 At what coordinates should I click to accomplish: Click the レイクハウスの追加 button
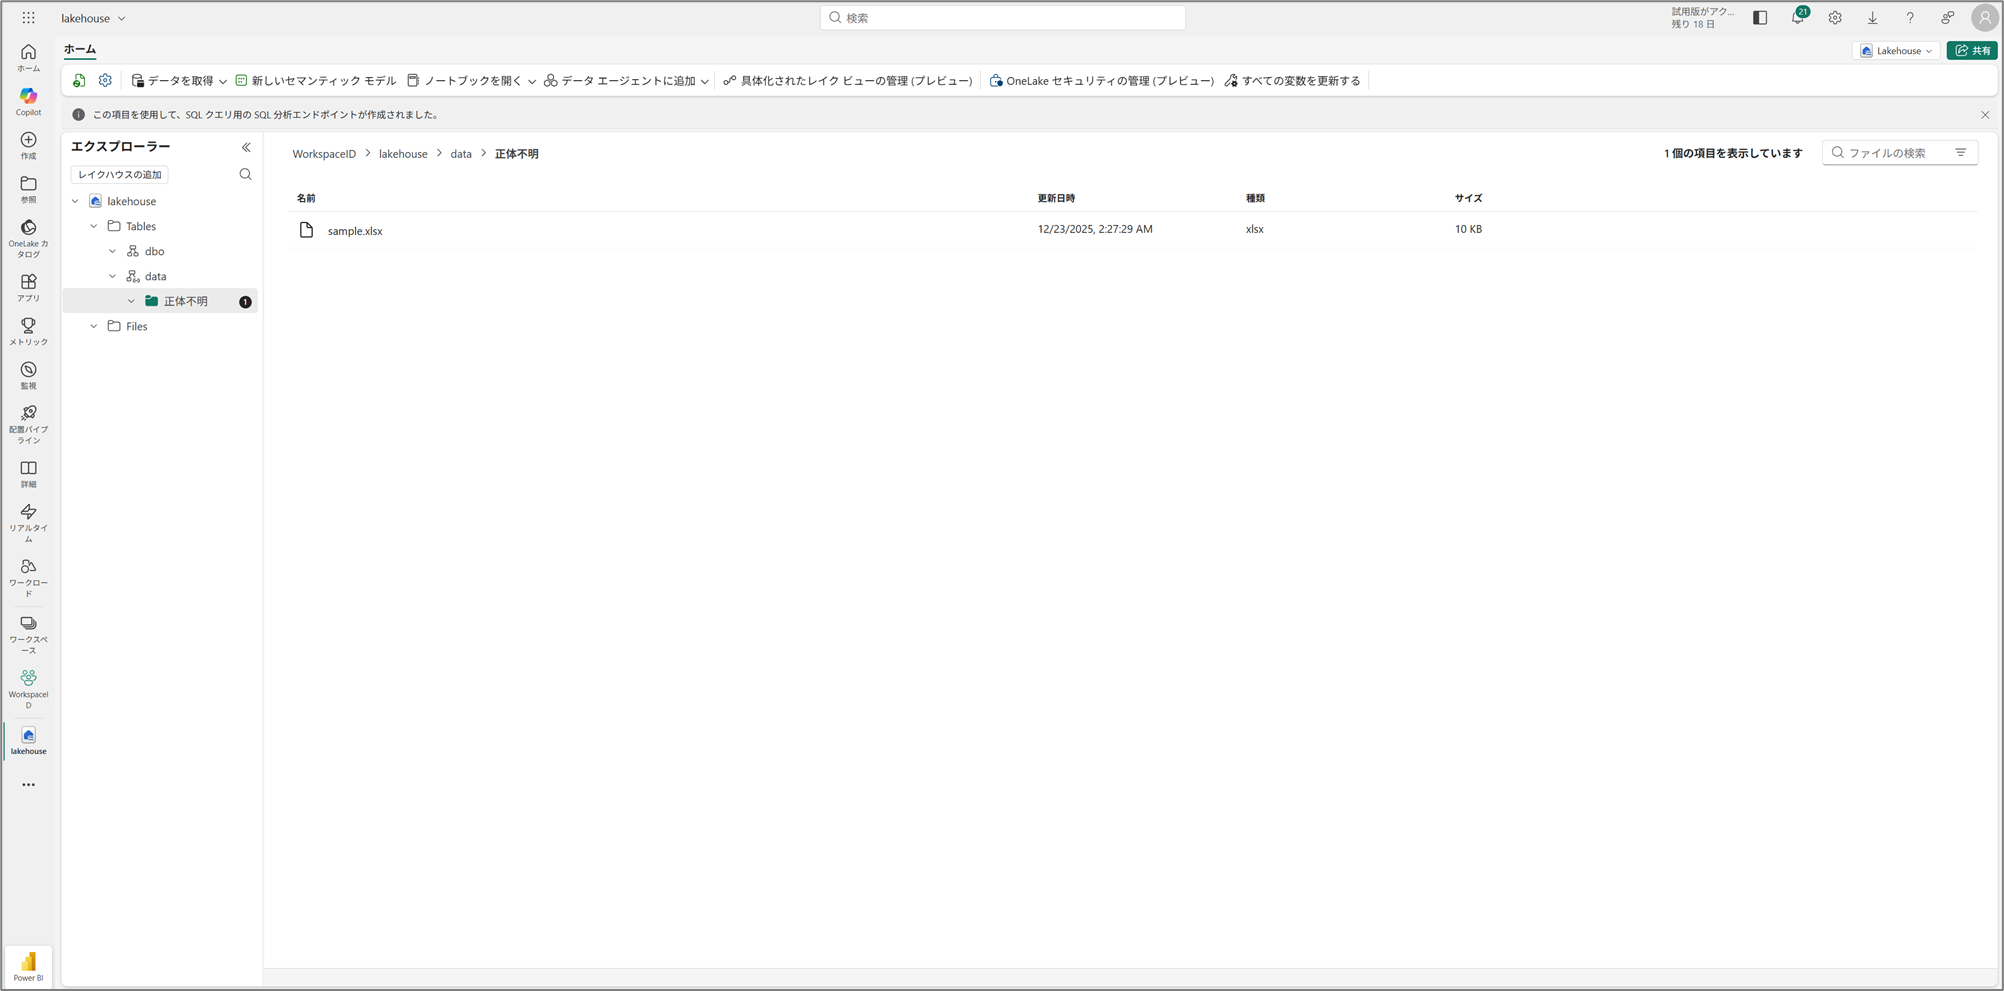(x=120, y=175)
